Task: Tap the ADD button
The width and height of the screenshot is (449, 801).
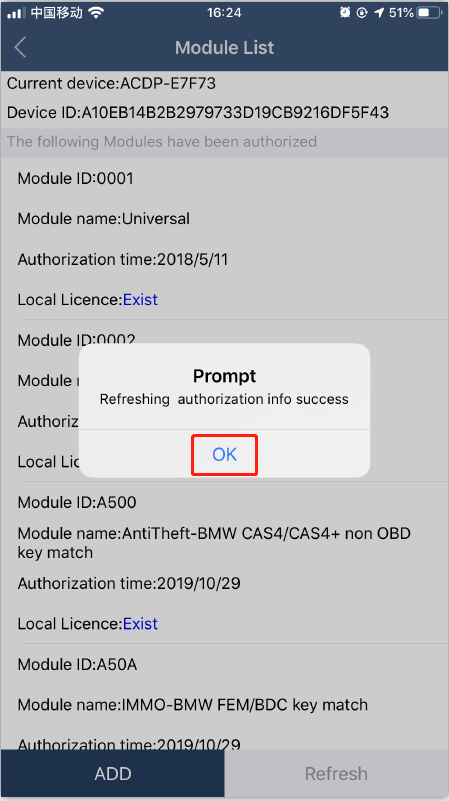Action: pyautogui.click(x=112, y=773)
